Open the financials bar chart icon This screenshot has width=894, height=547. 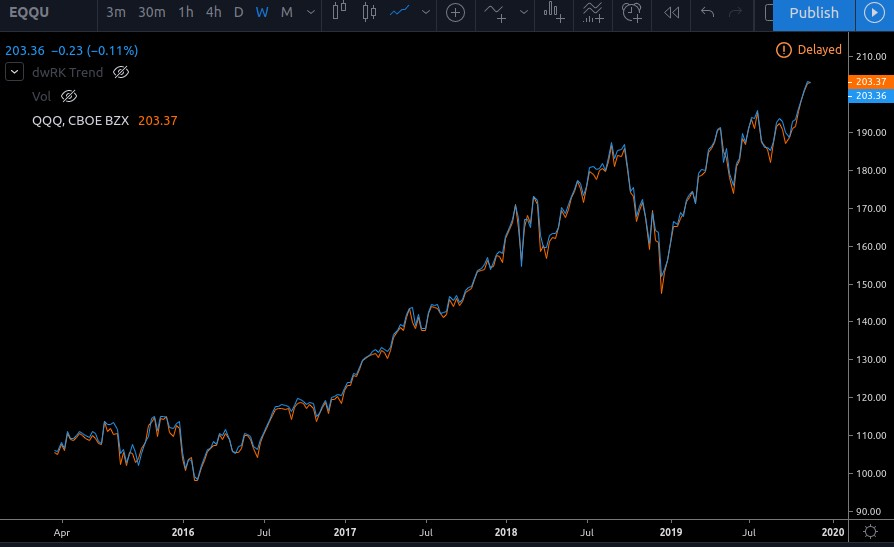tap(553, 13)
